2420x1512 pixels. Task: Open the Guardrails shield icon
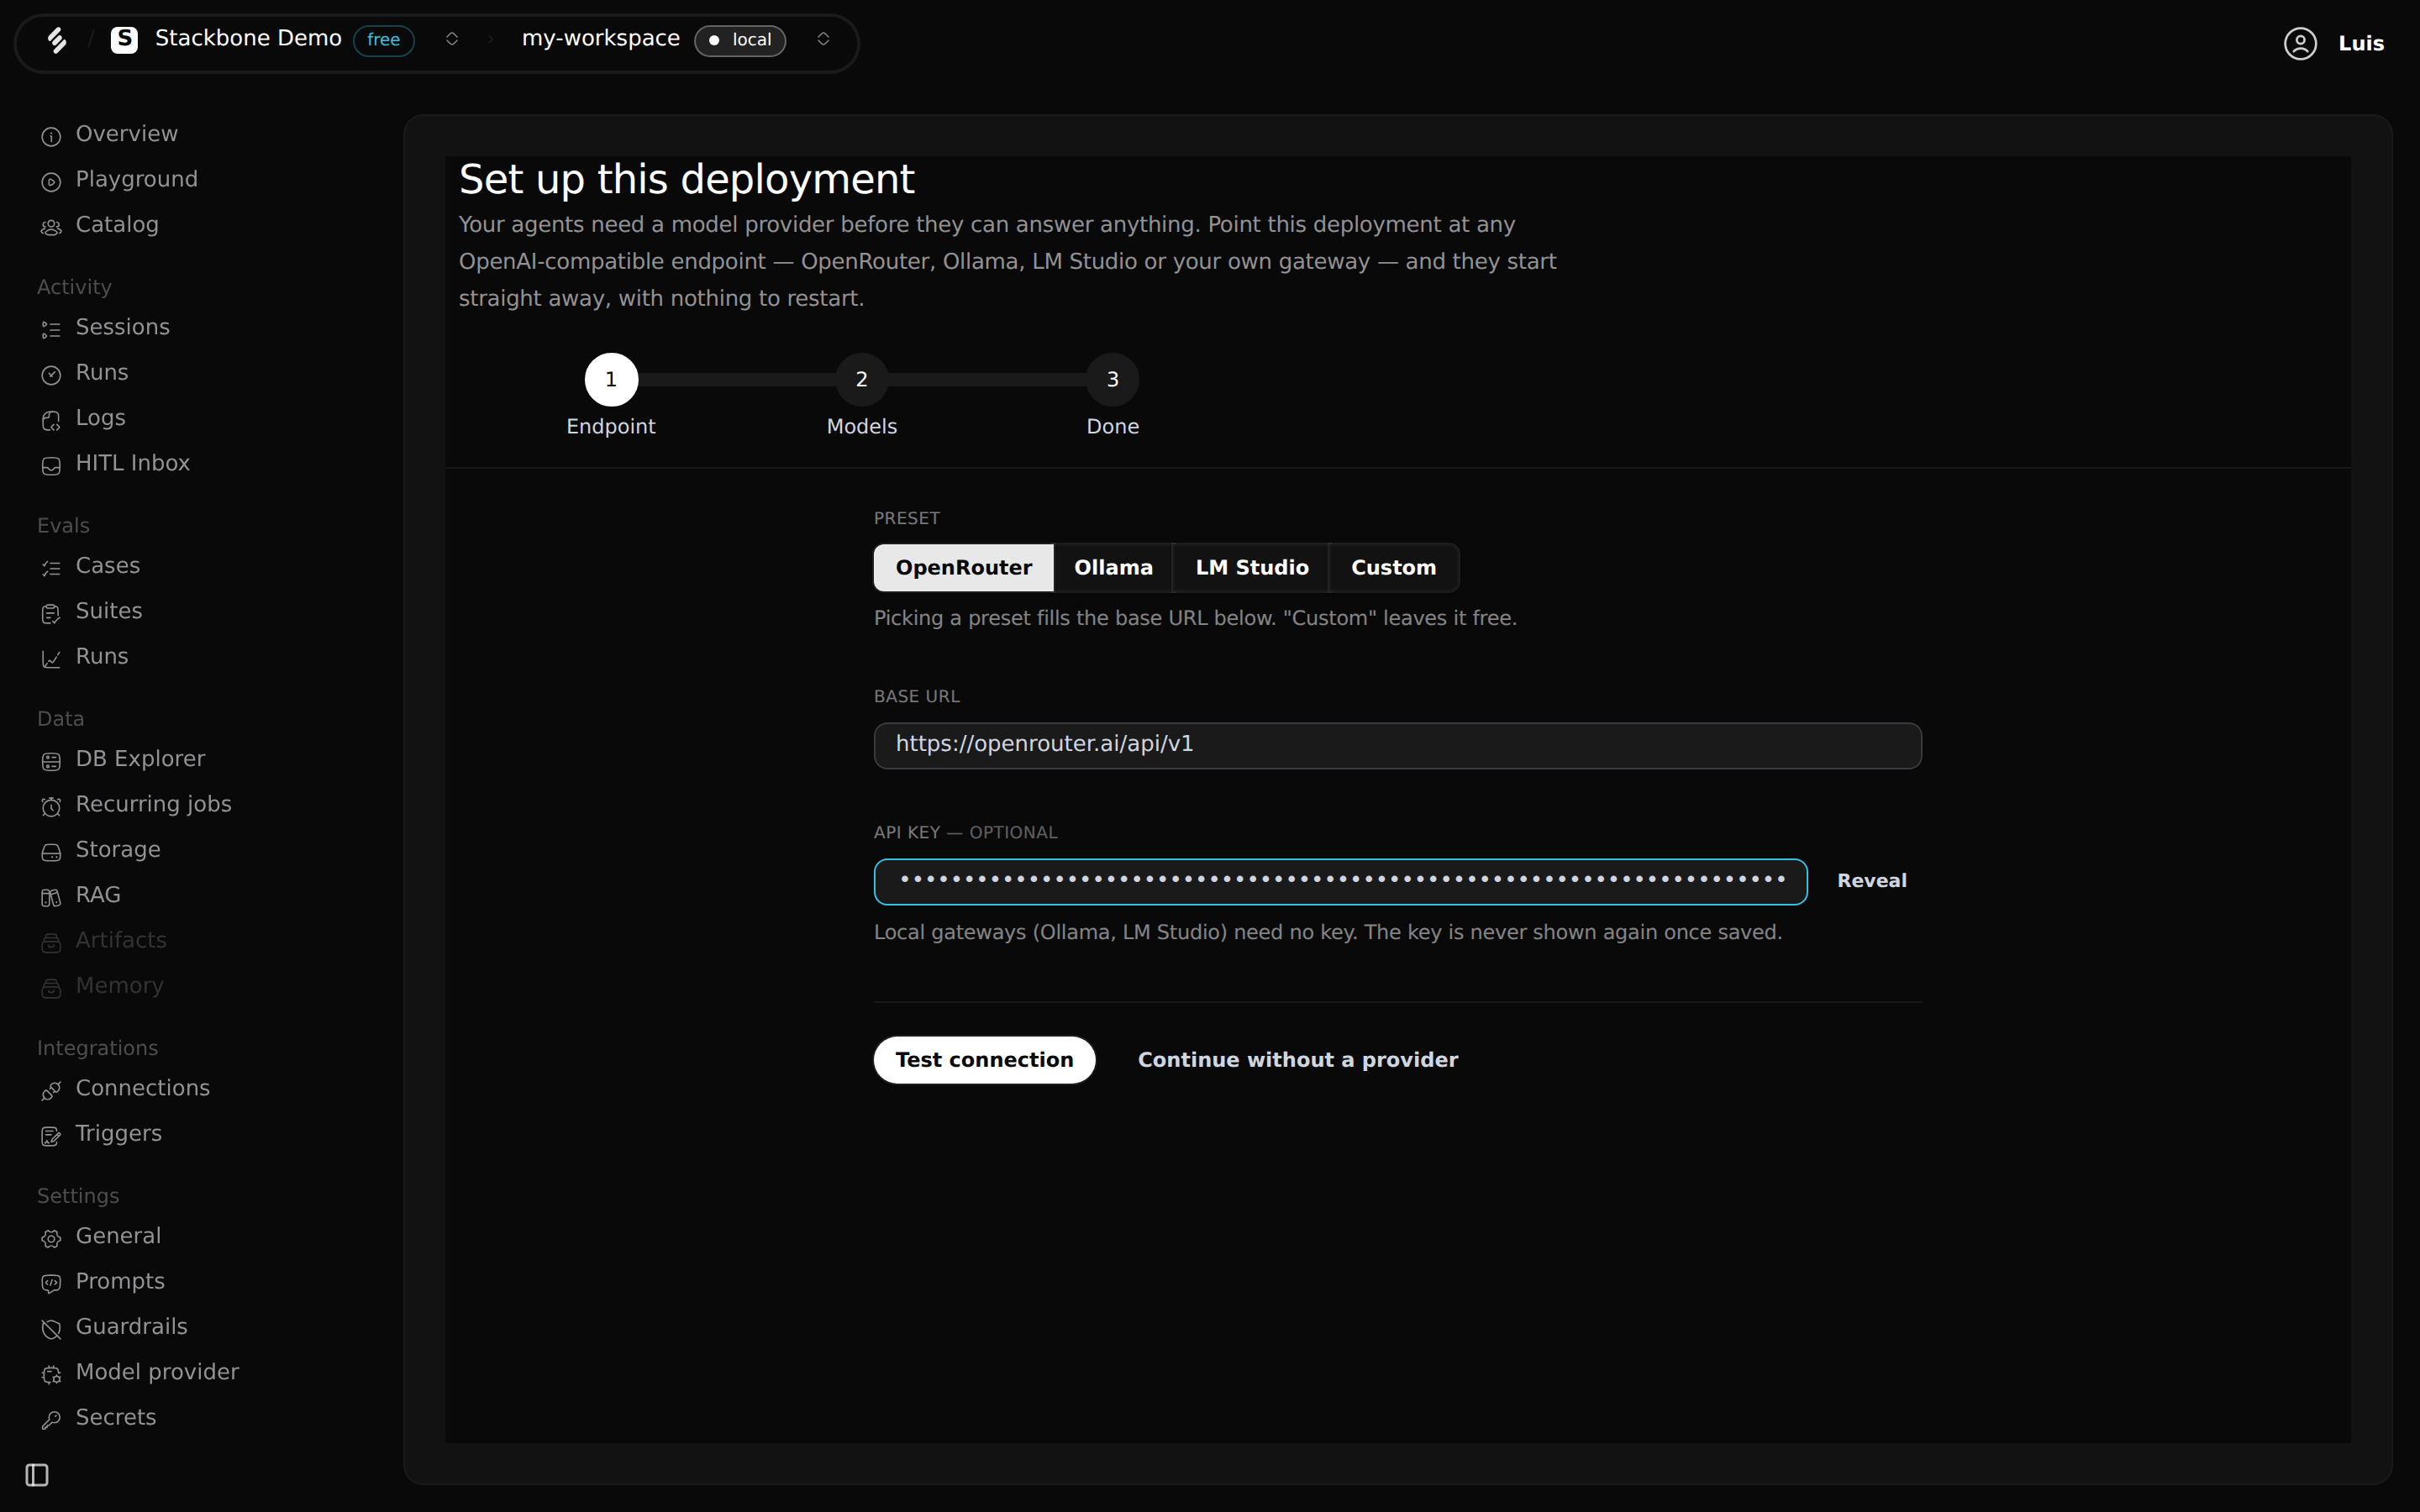click(x=51, y=1330)
